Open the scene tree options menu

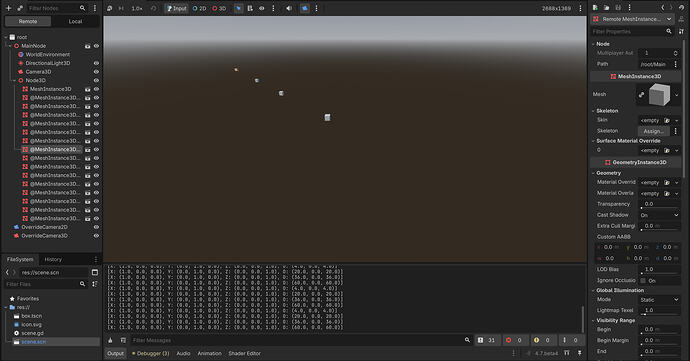[95, 8]
